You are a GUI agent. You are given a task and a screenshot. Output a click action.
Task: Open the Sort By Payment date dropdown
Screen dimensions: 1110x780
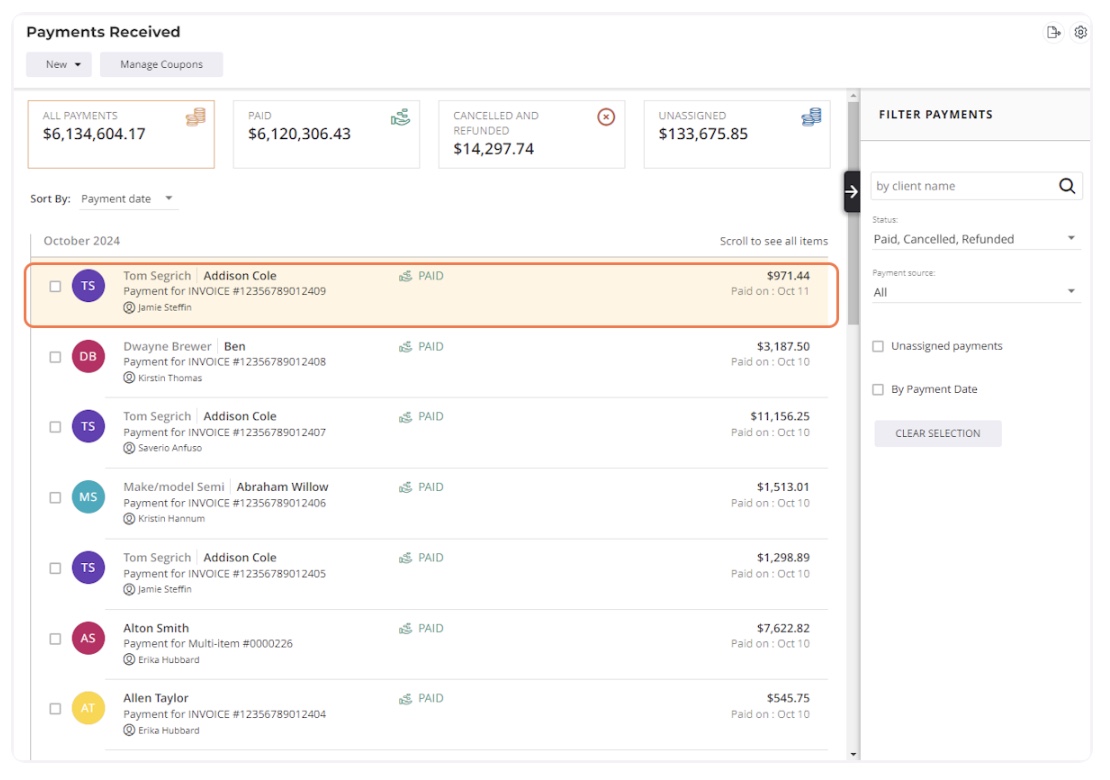pos(127,199)
